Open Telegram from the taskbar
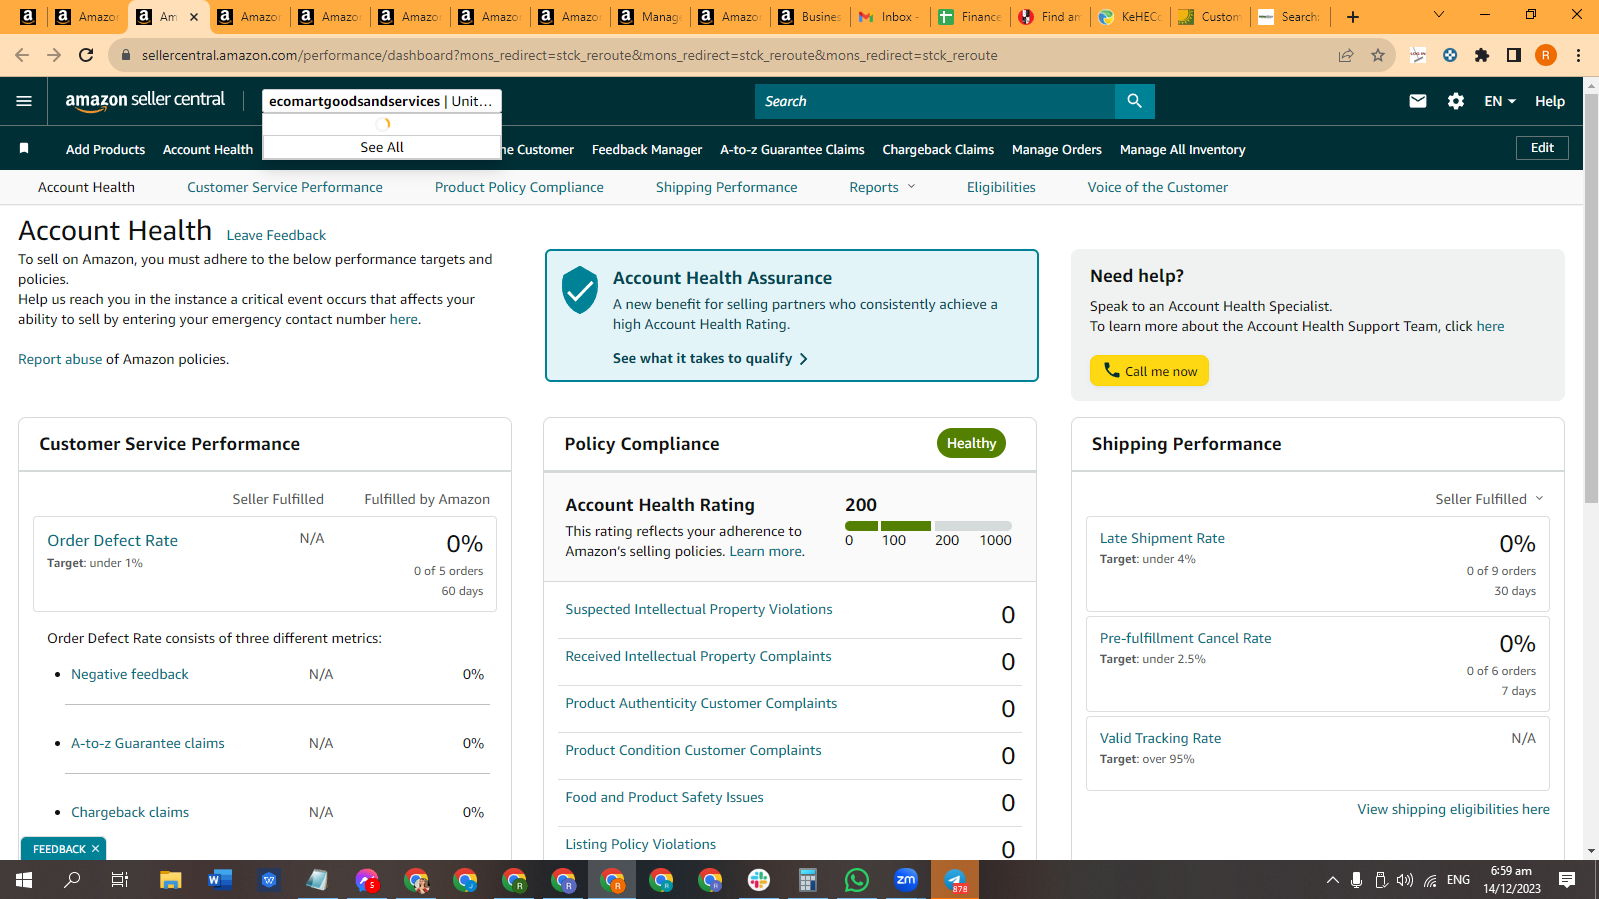Image resolution: width=1599 pixels, height=899 pixels. [x=955, y=880]
